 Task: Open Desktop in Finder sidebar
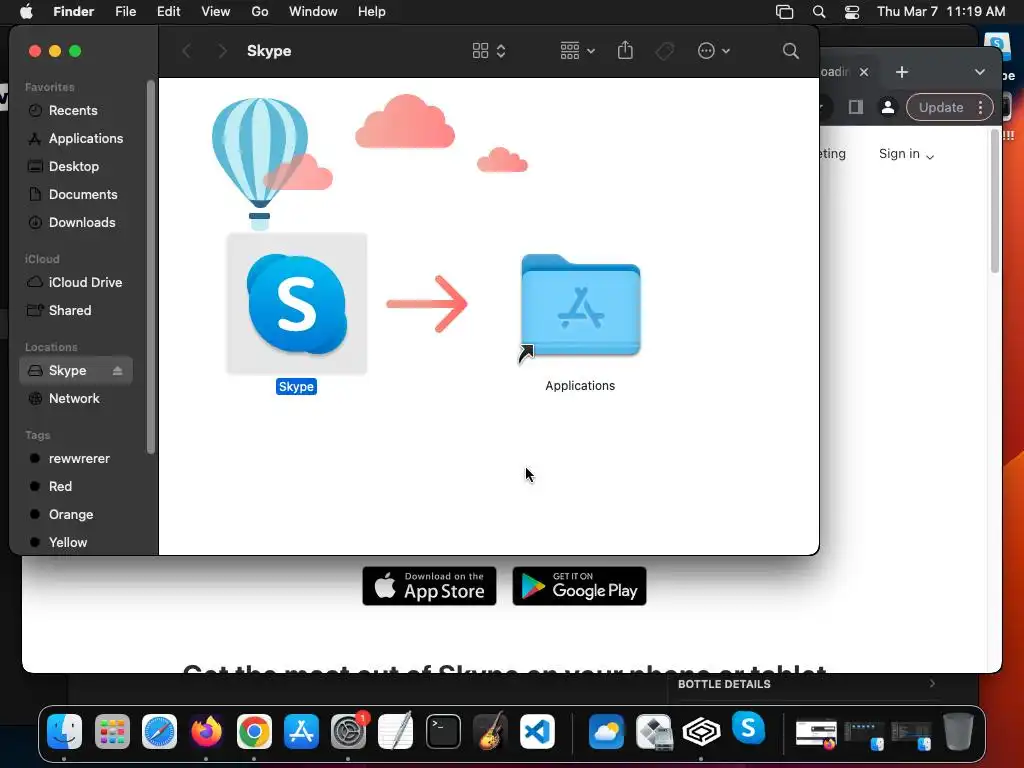point(76,167)
